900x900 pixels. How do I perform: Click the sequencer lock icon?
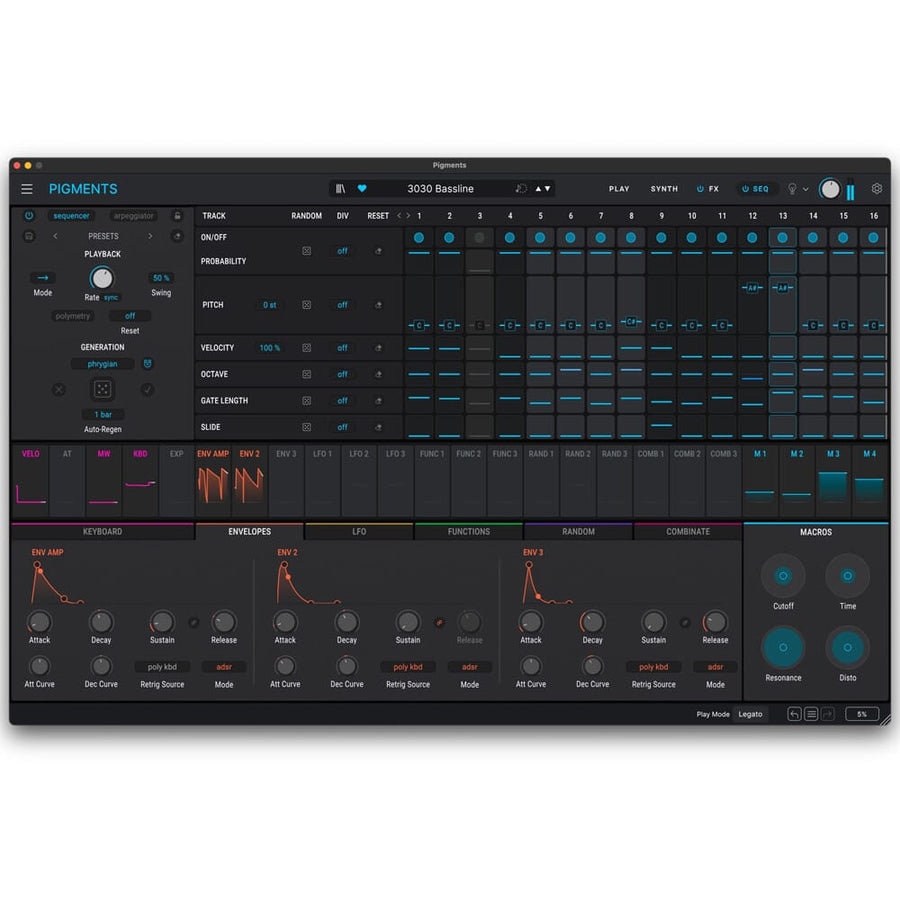tap(177, 216)
